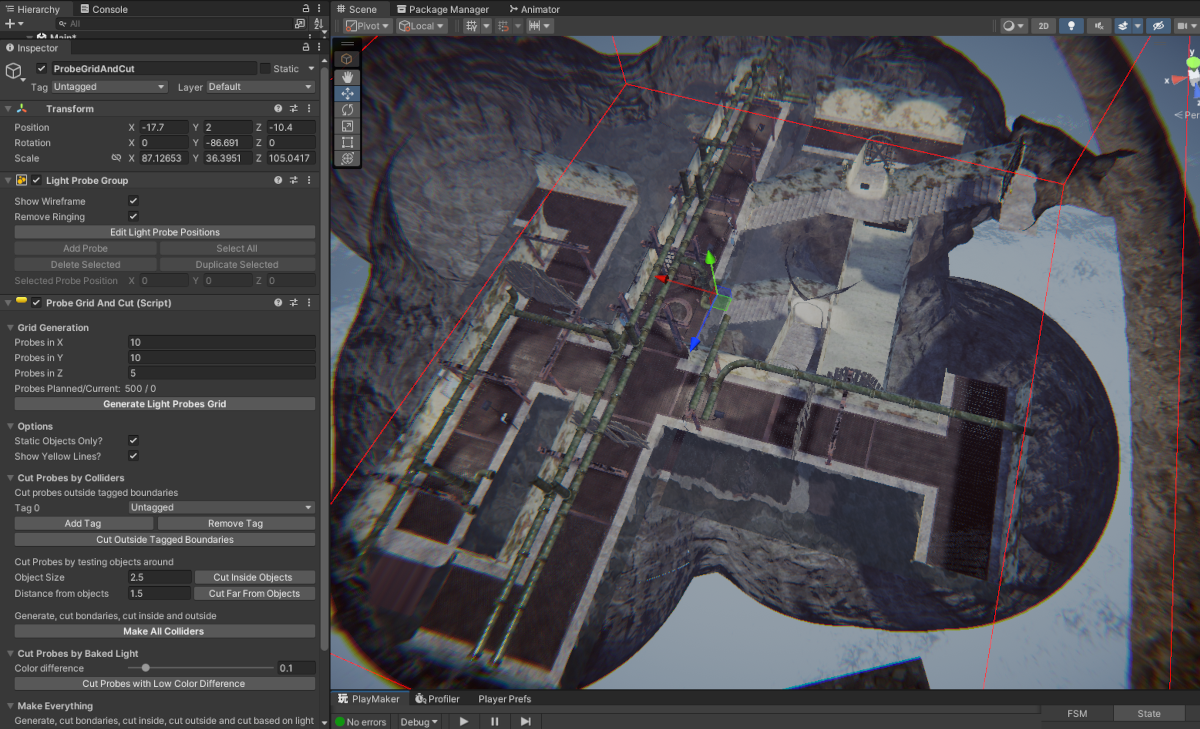Select the combined Transform tool
Screen dimensions: 1200x729
(347, 159)
